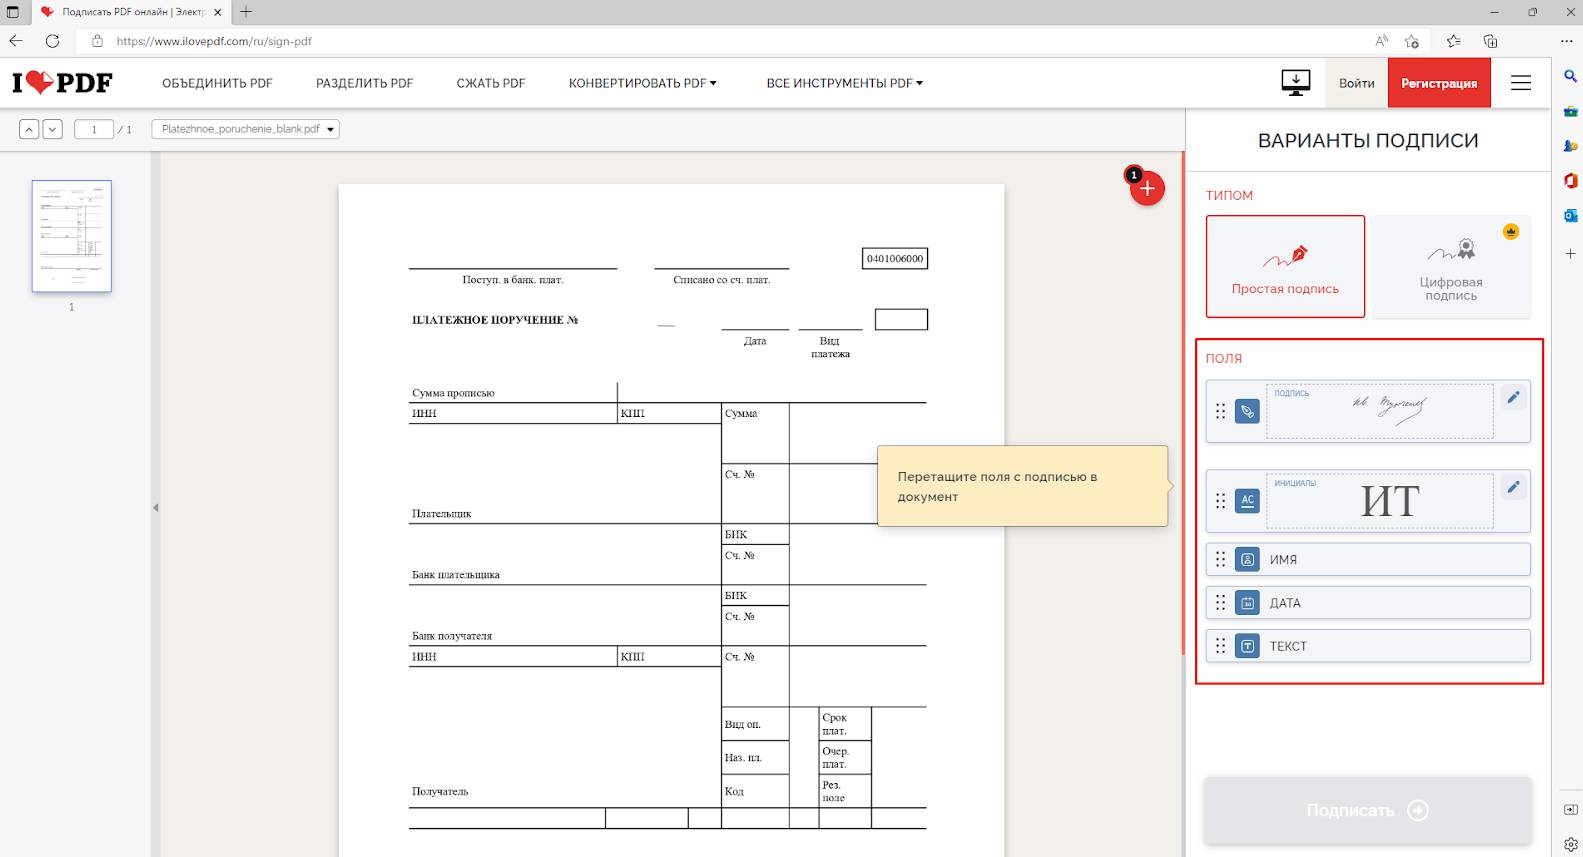Open the desktop app download icon

pos(1295,83)
